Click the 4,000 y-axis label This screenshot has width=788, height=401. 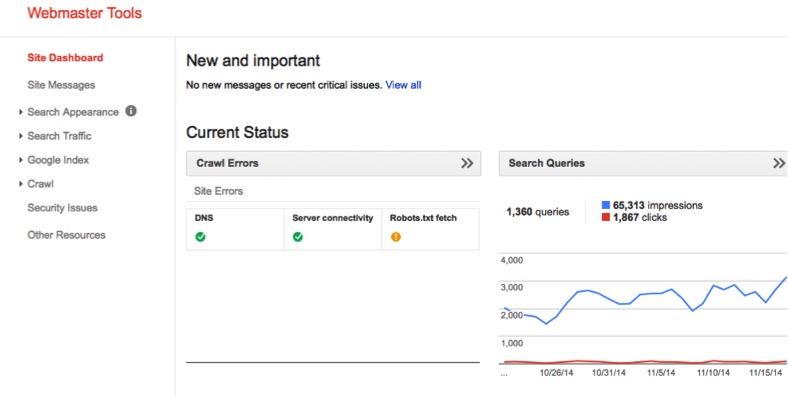pos(512,260)
